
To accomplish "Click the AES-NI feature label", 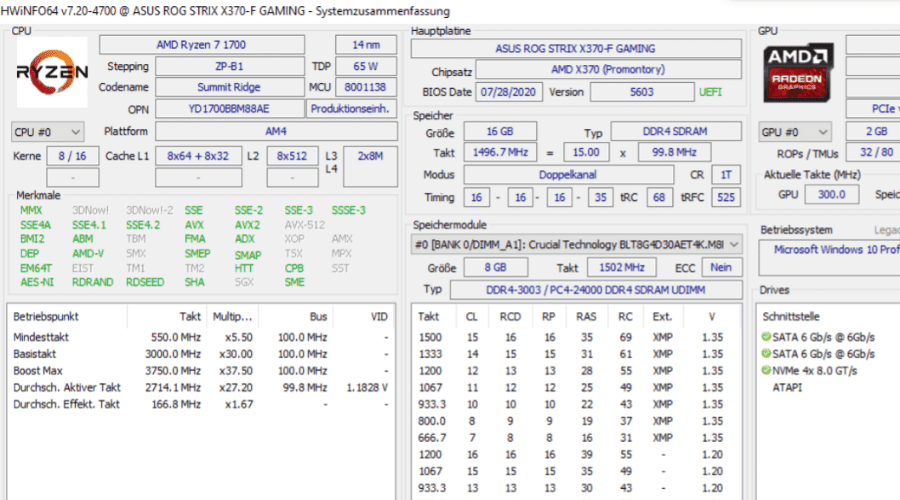I will [37, 282].
